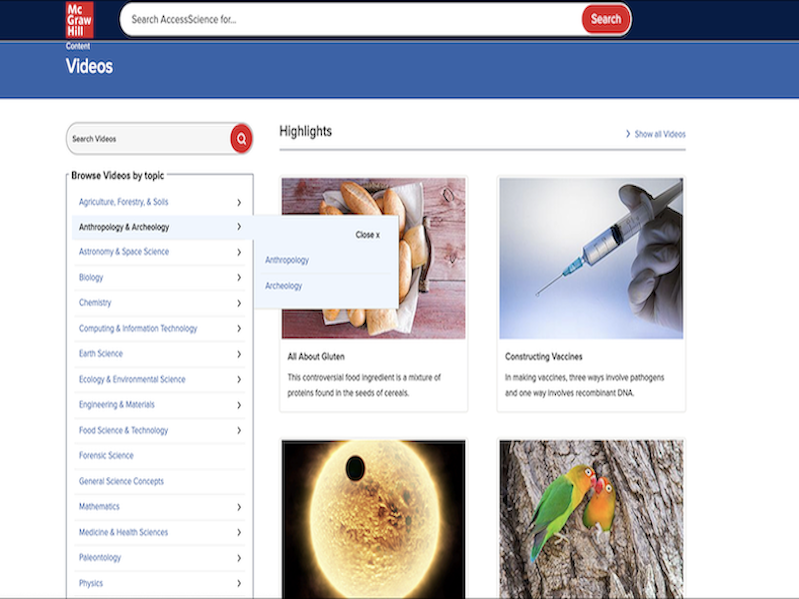The width and height of the screenshot is (799, 599).
Task: Select Archeology from the flyout submenu
Action: click(283, 286)
